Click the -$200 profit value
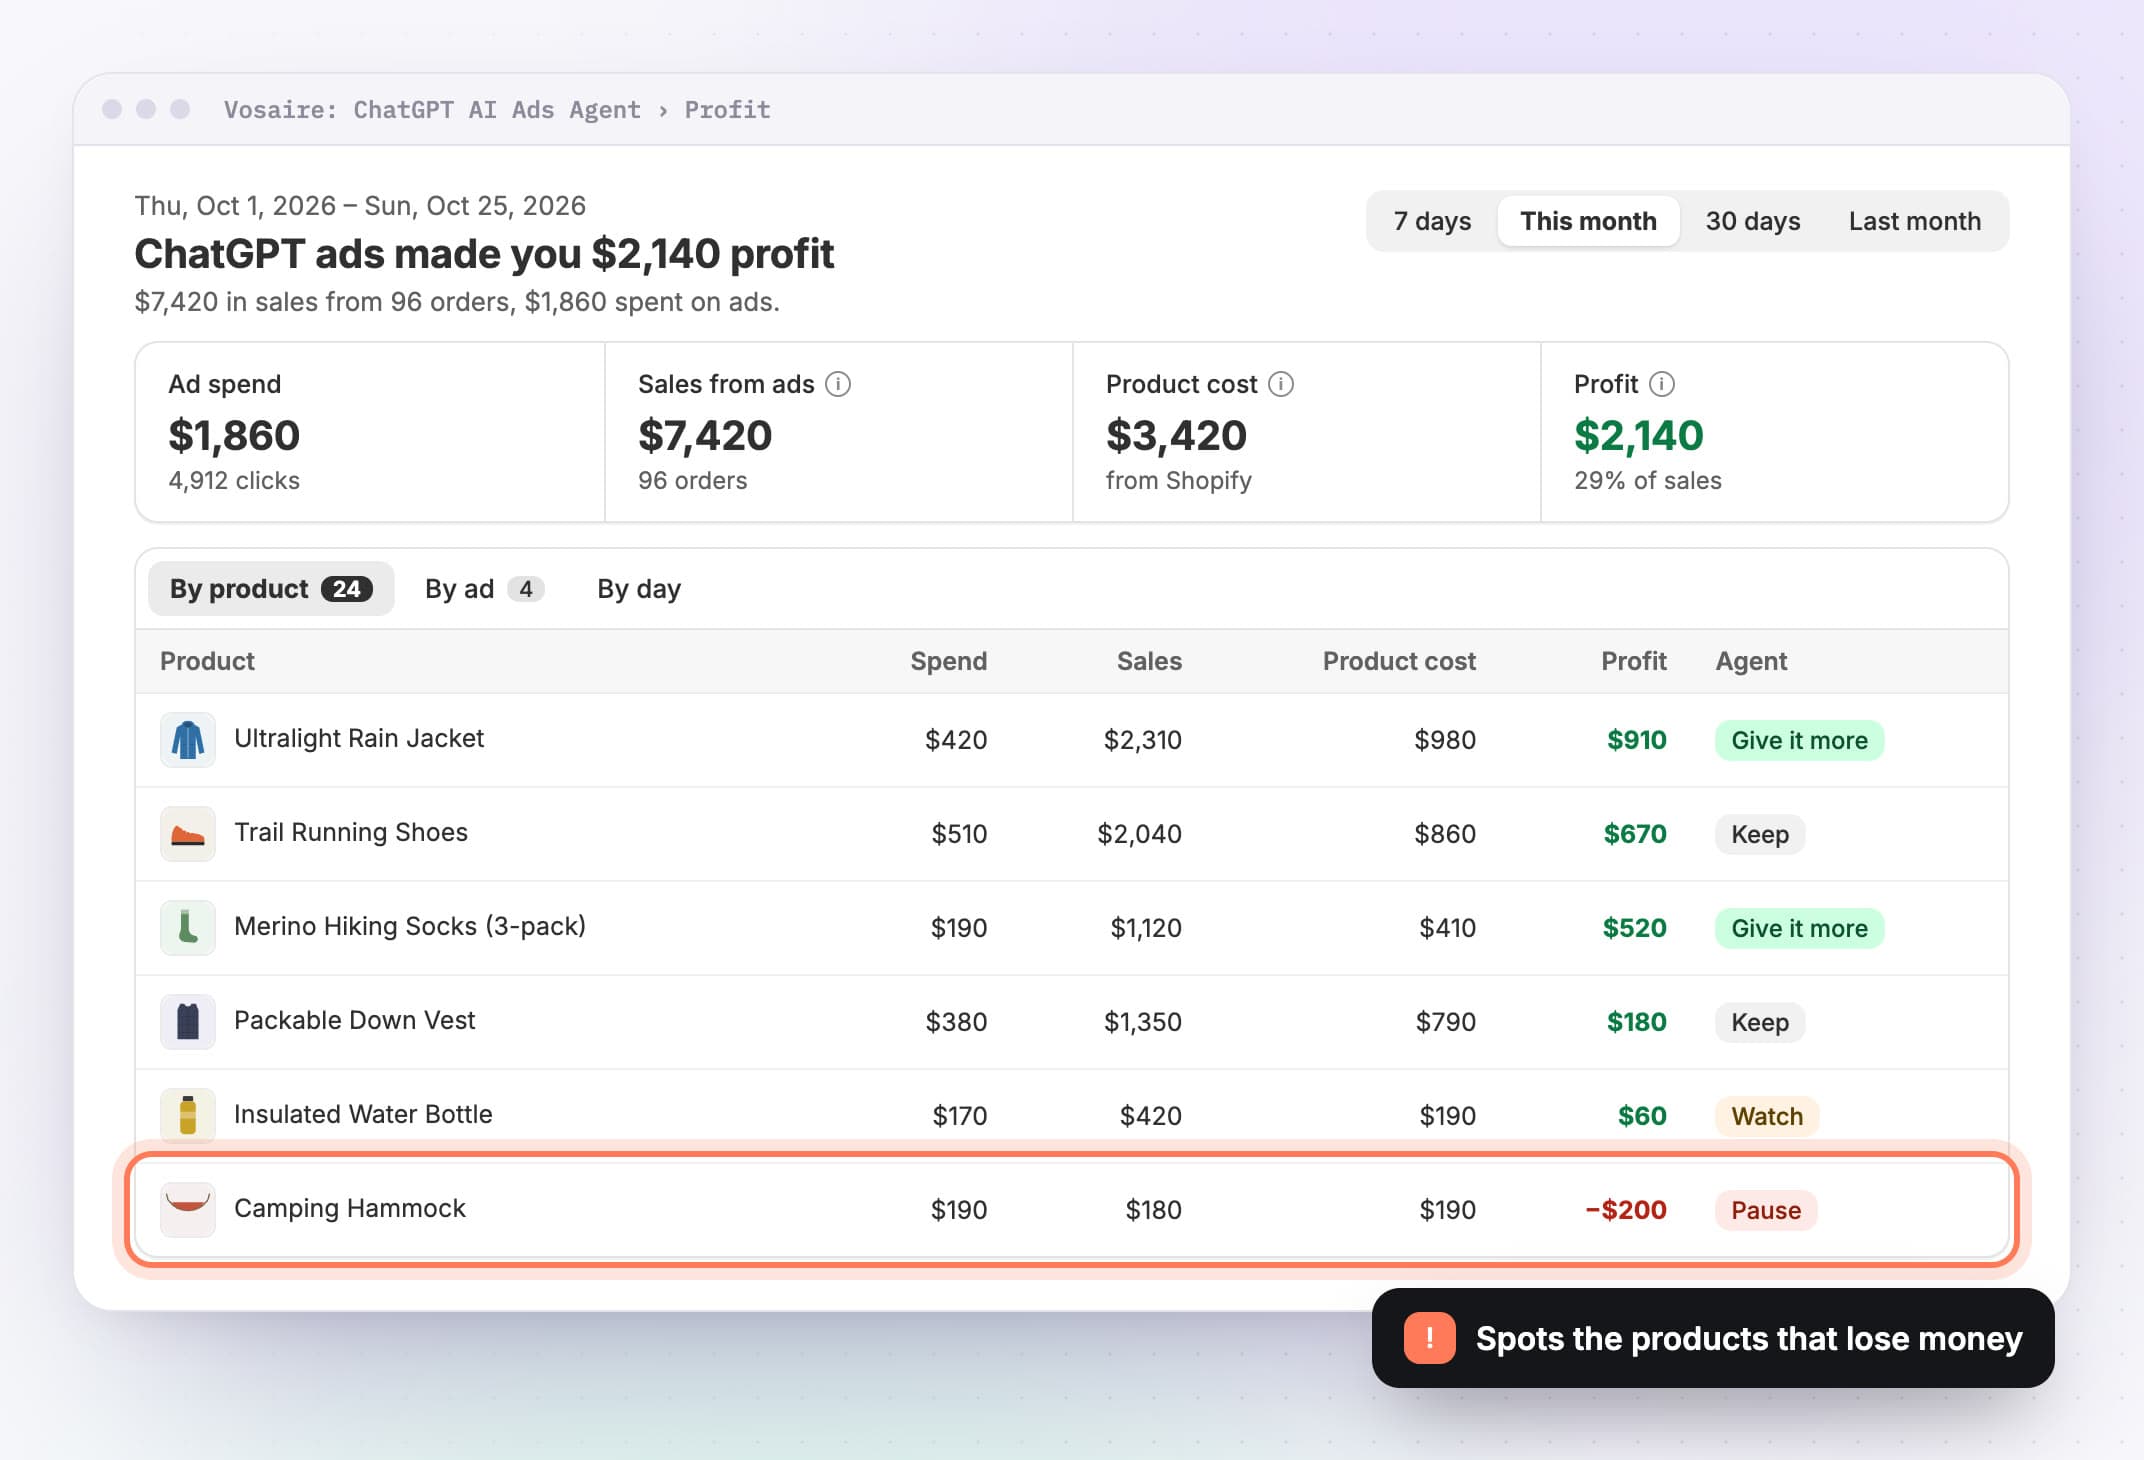 pyautogui.click(x=1626, y=1210)
